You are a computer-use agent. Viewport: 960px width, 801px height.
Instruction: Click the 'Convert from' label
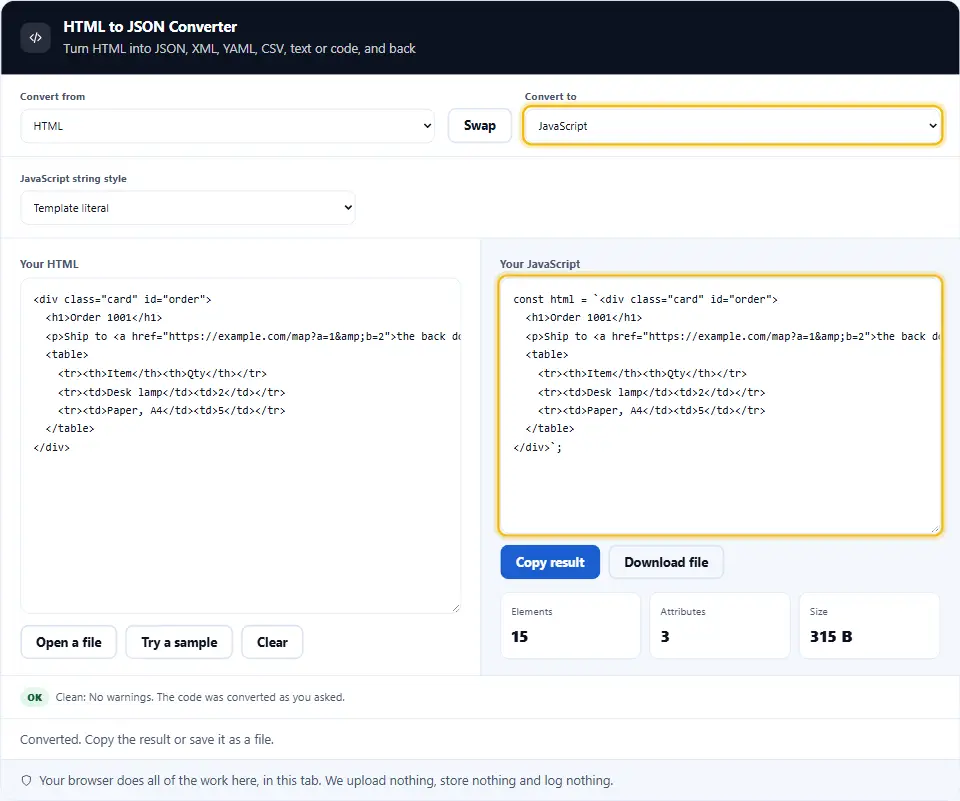53,97
